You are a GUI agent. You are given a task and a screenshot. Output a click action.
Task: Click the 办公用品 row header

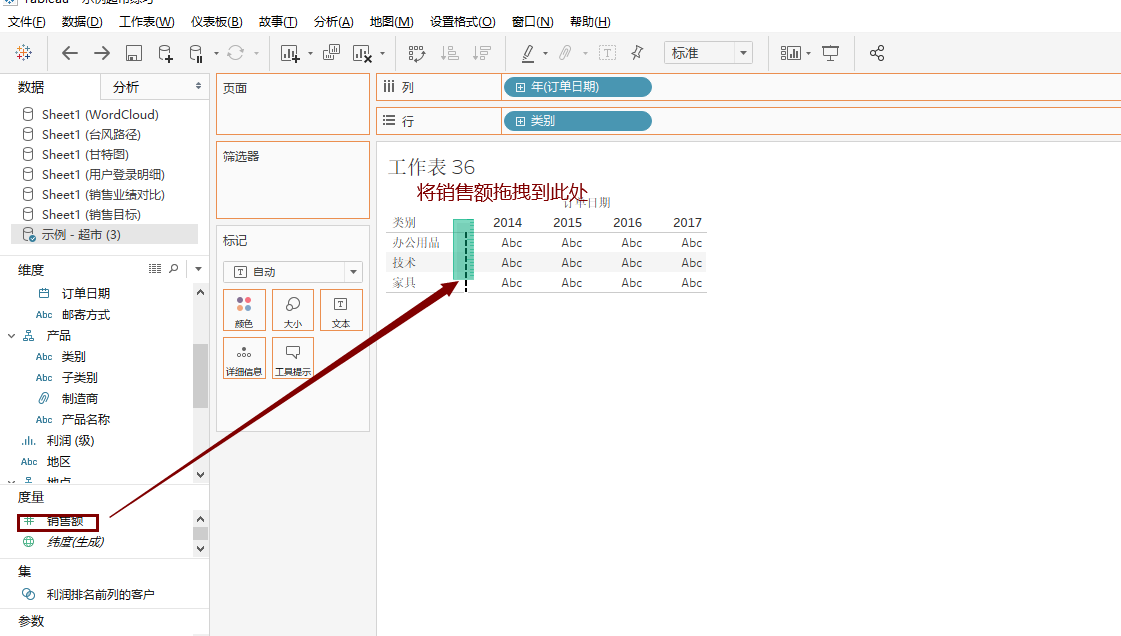coord(416,243)
